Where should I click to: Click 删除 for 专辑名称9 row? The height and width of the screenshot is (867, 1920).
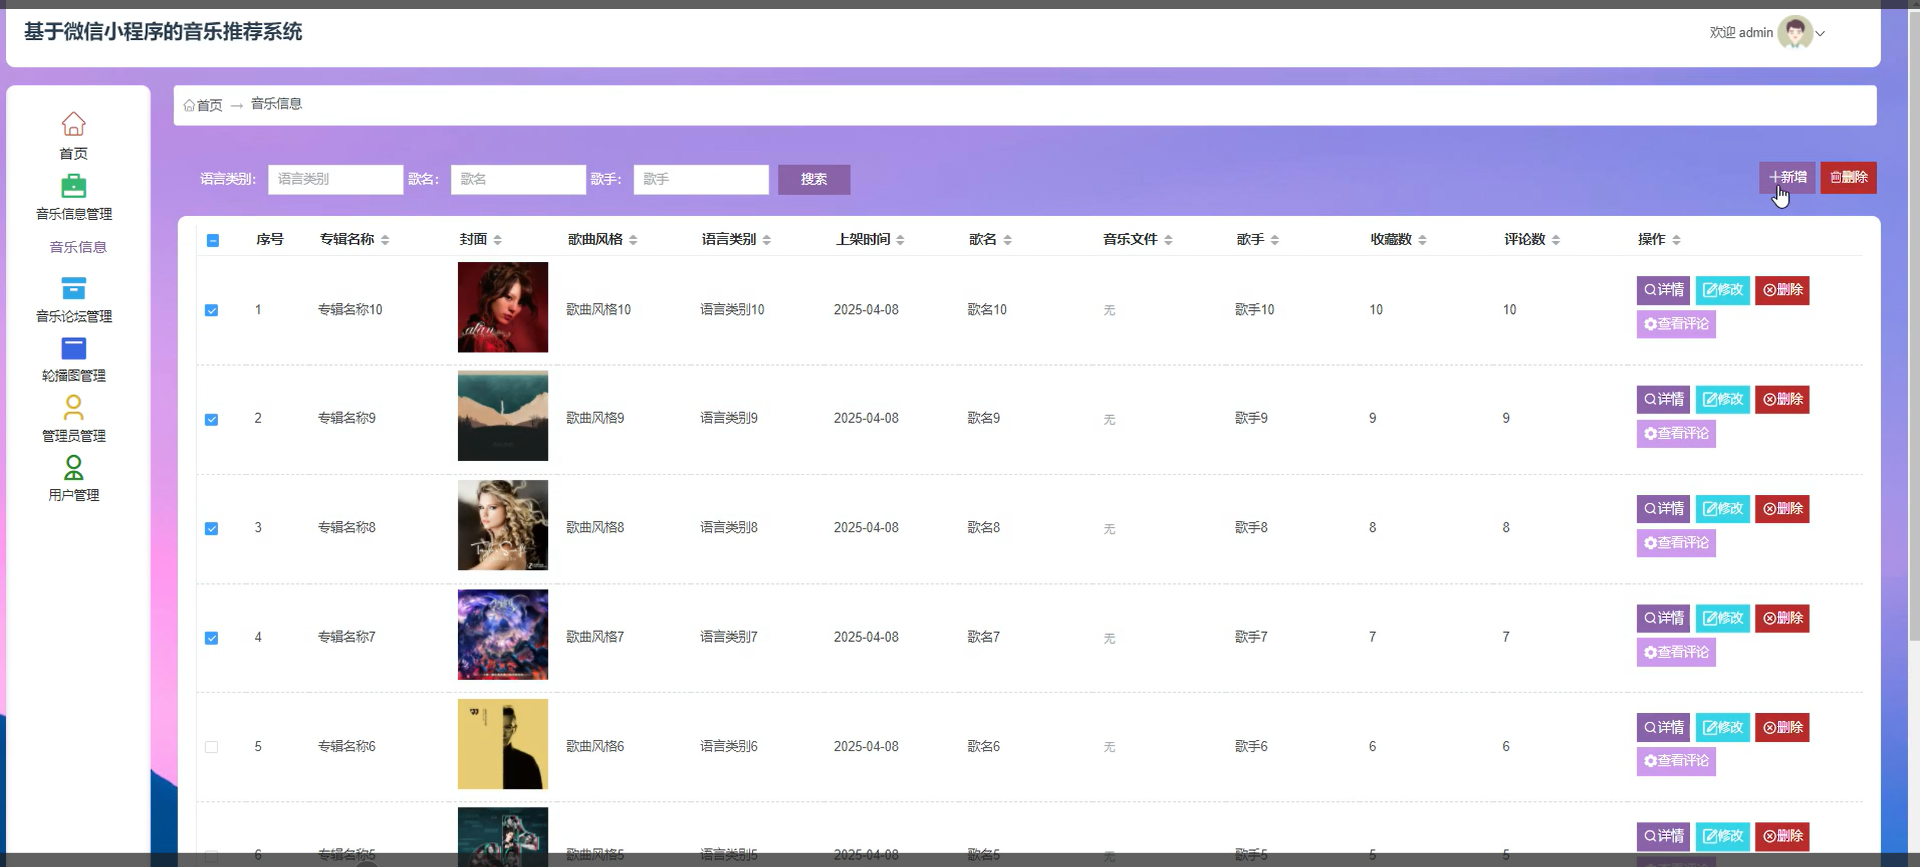1782,399
